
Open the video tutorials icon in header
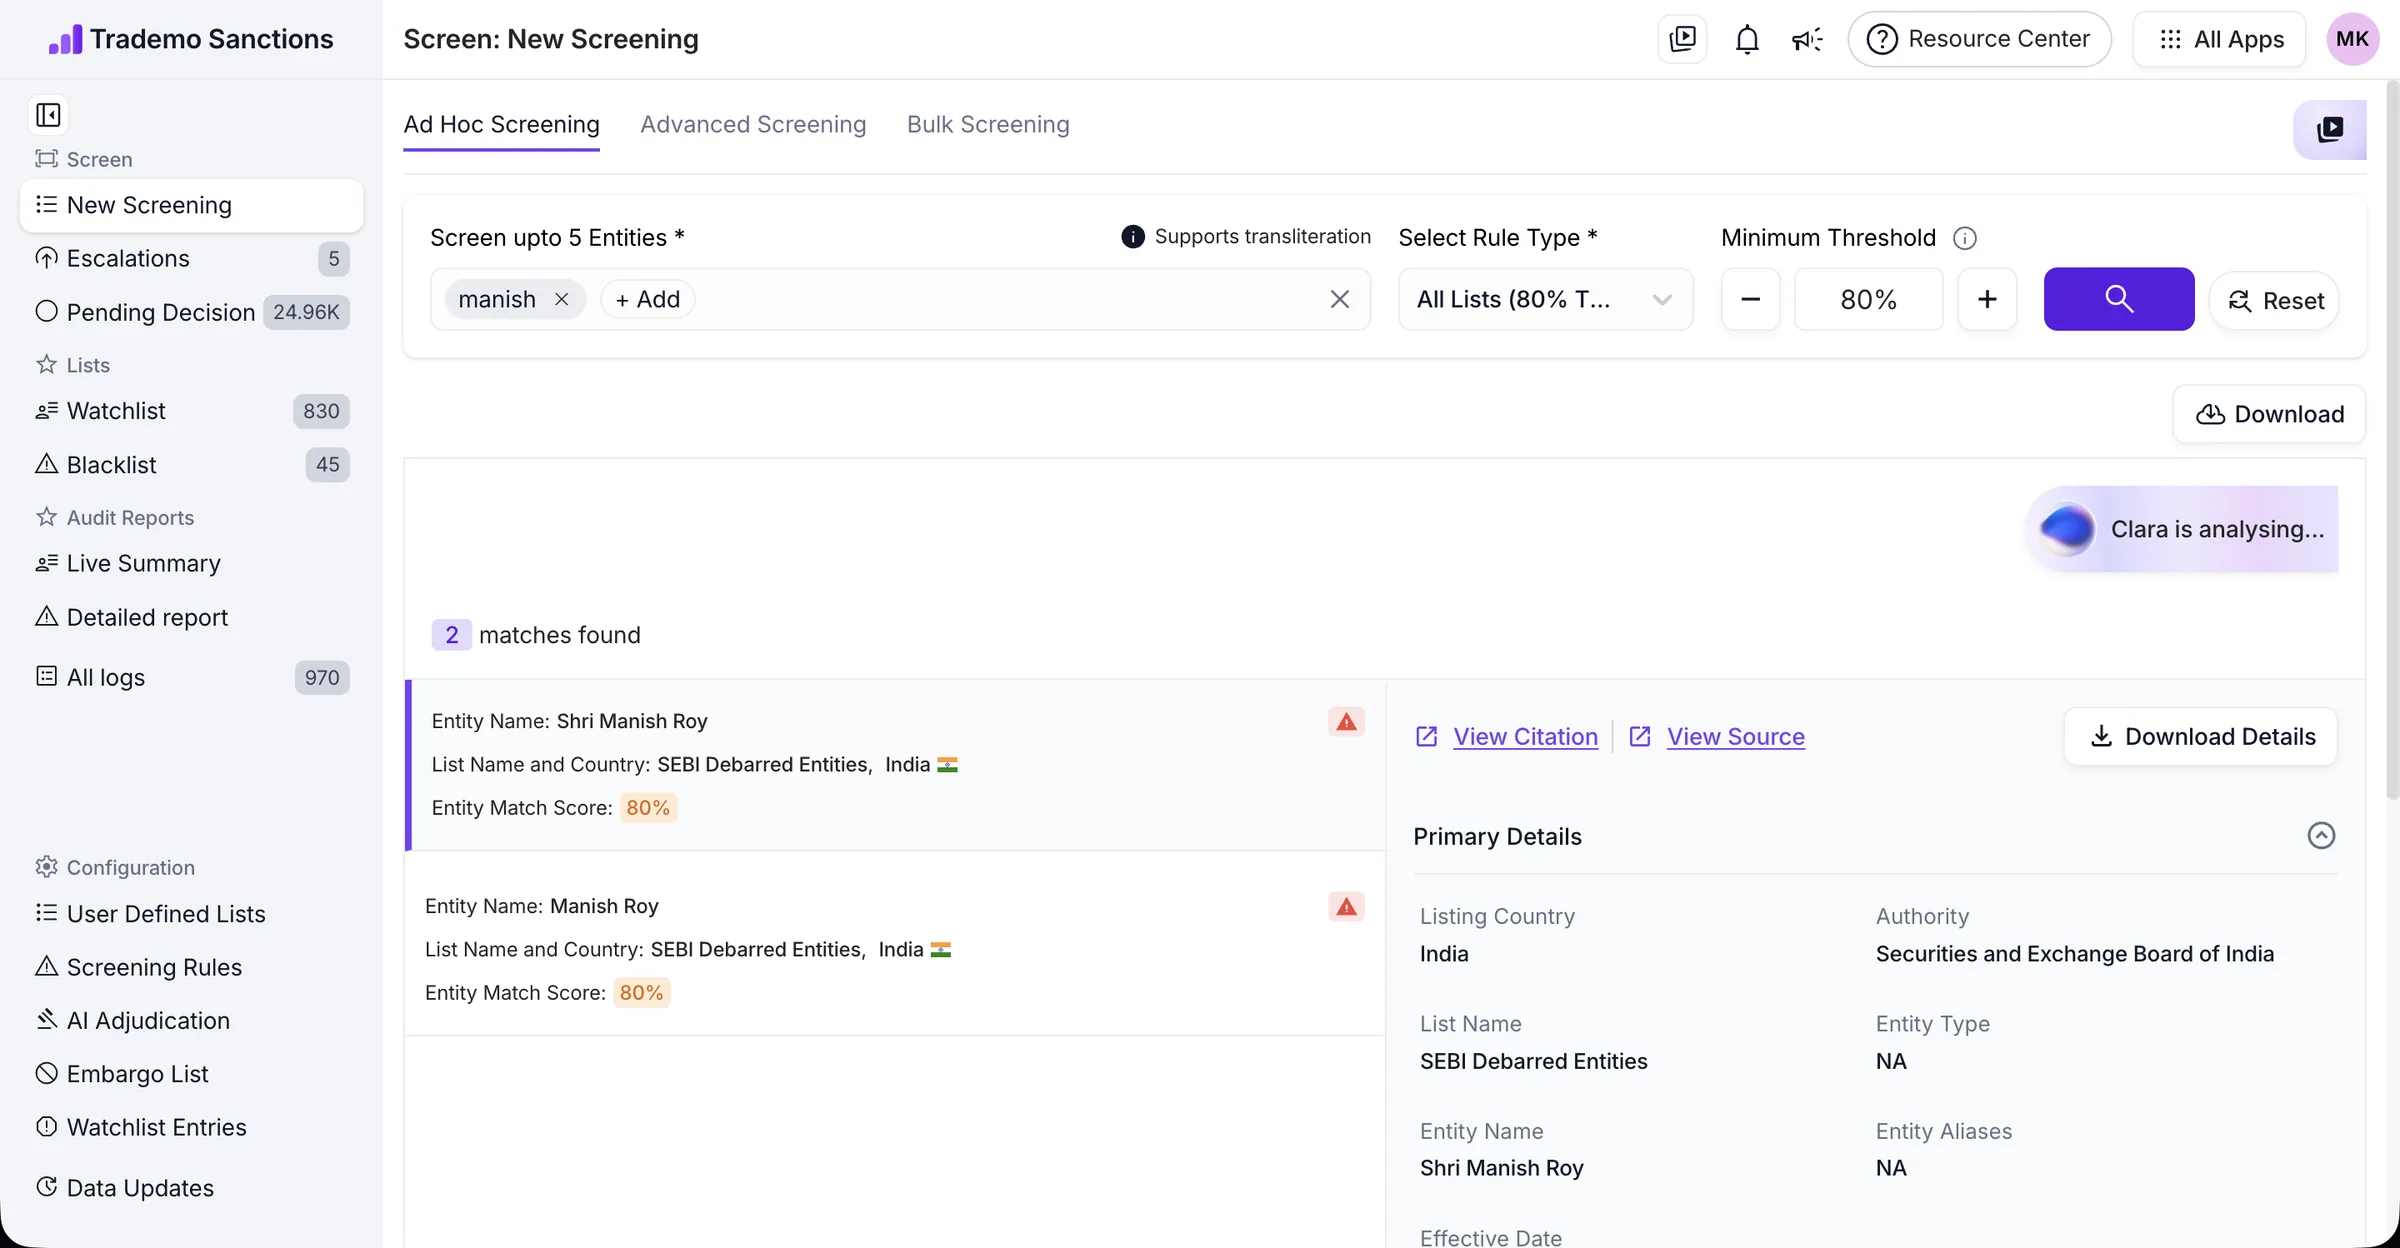1682,39
